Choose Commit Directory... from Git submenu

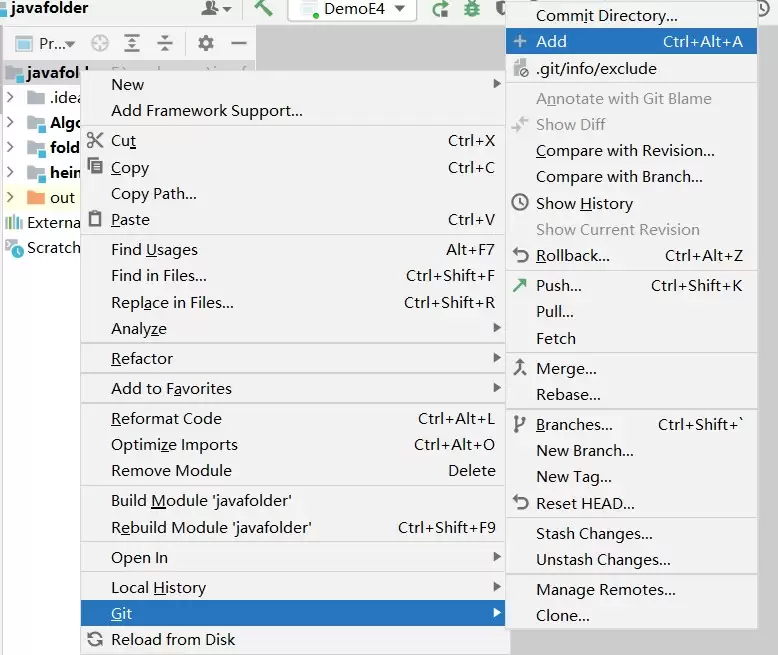tap(606, 15)
